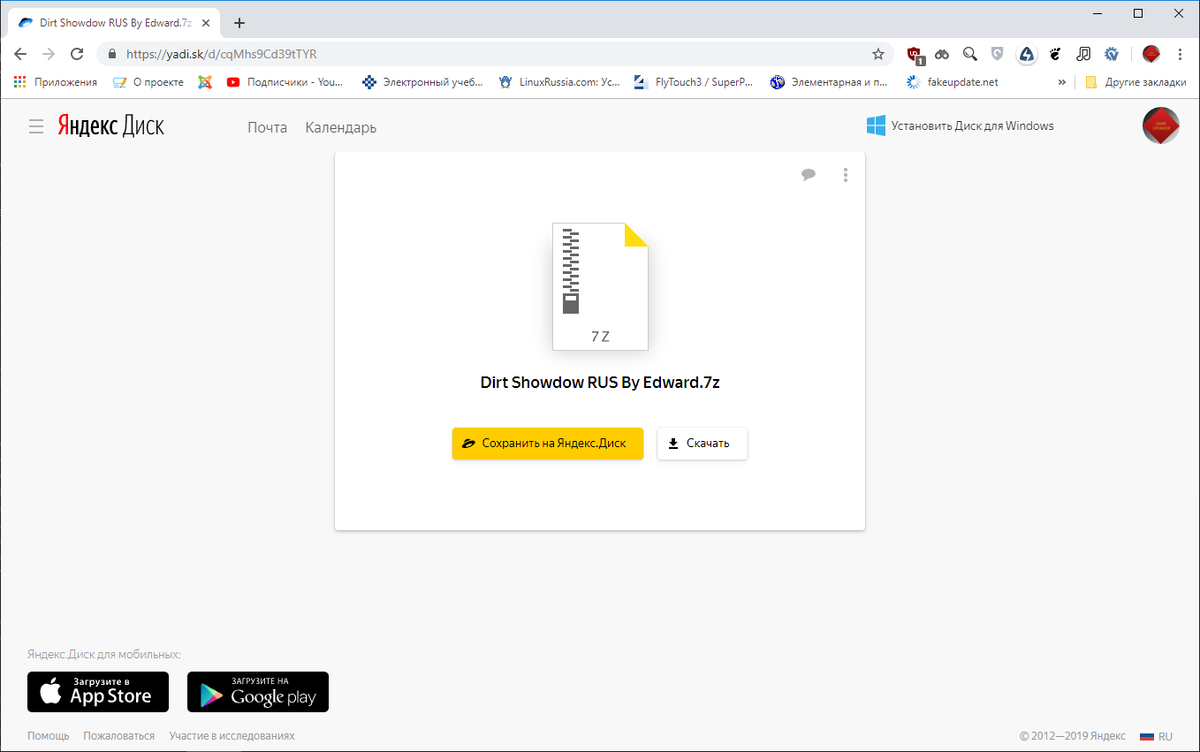
Task: Click Сохранить на Яндекс.Диск button
Action: 547,443
